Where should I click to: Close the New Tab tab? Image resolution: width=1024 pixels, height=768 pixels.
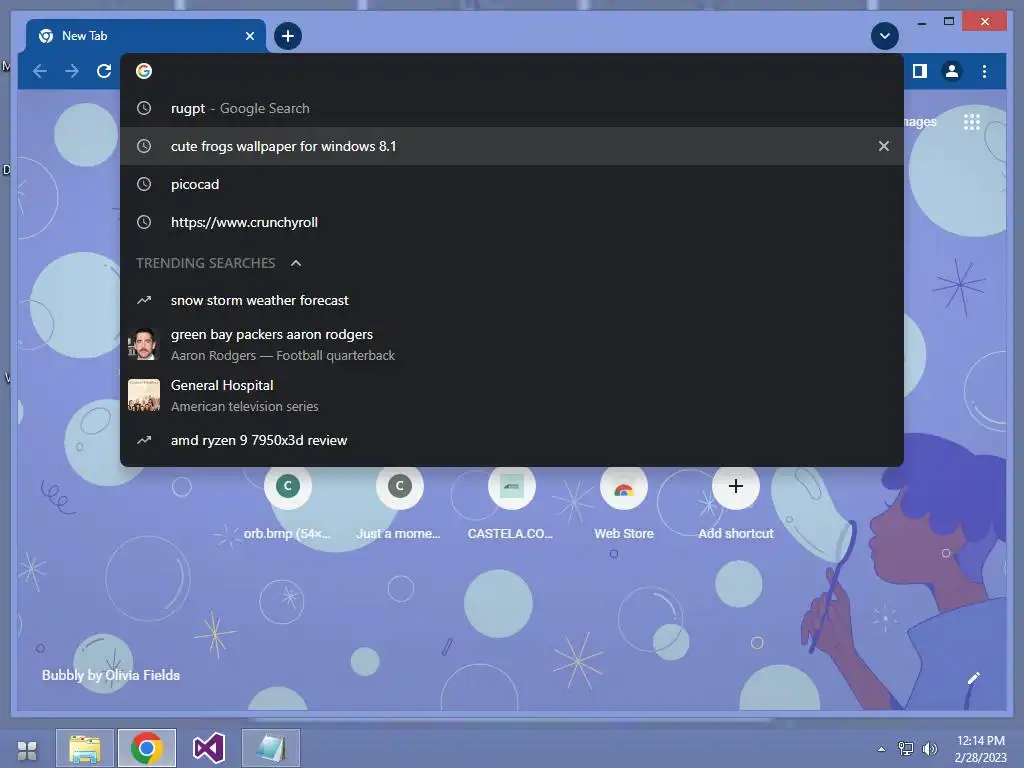click(x=249, y=36)
